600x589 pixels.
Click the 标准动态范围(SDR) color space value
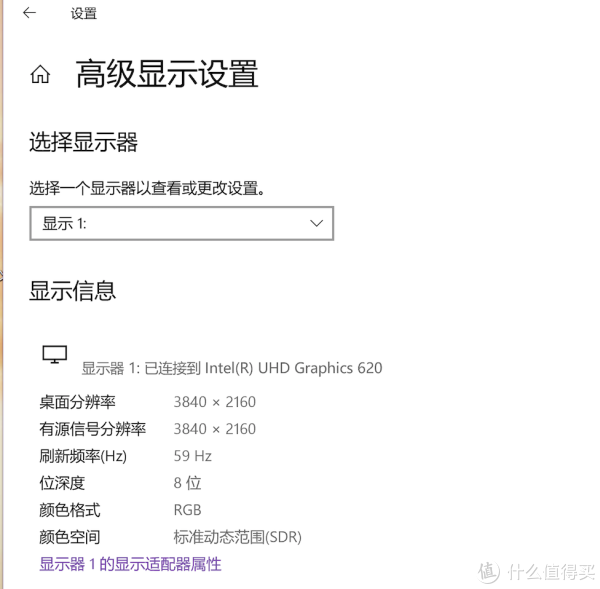pos(238,537)
